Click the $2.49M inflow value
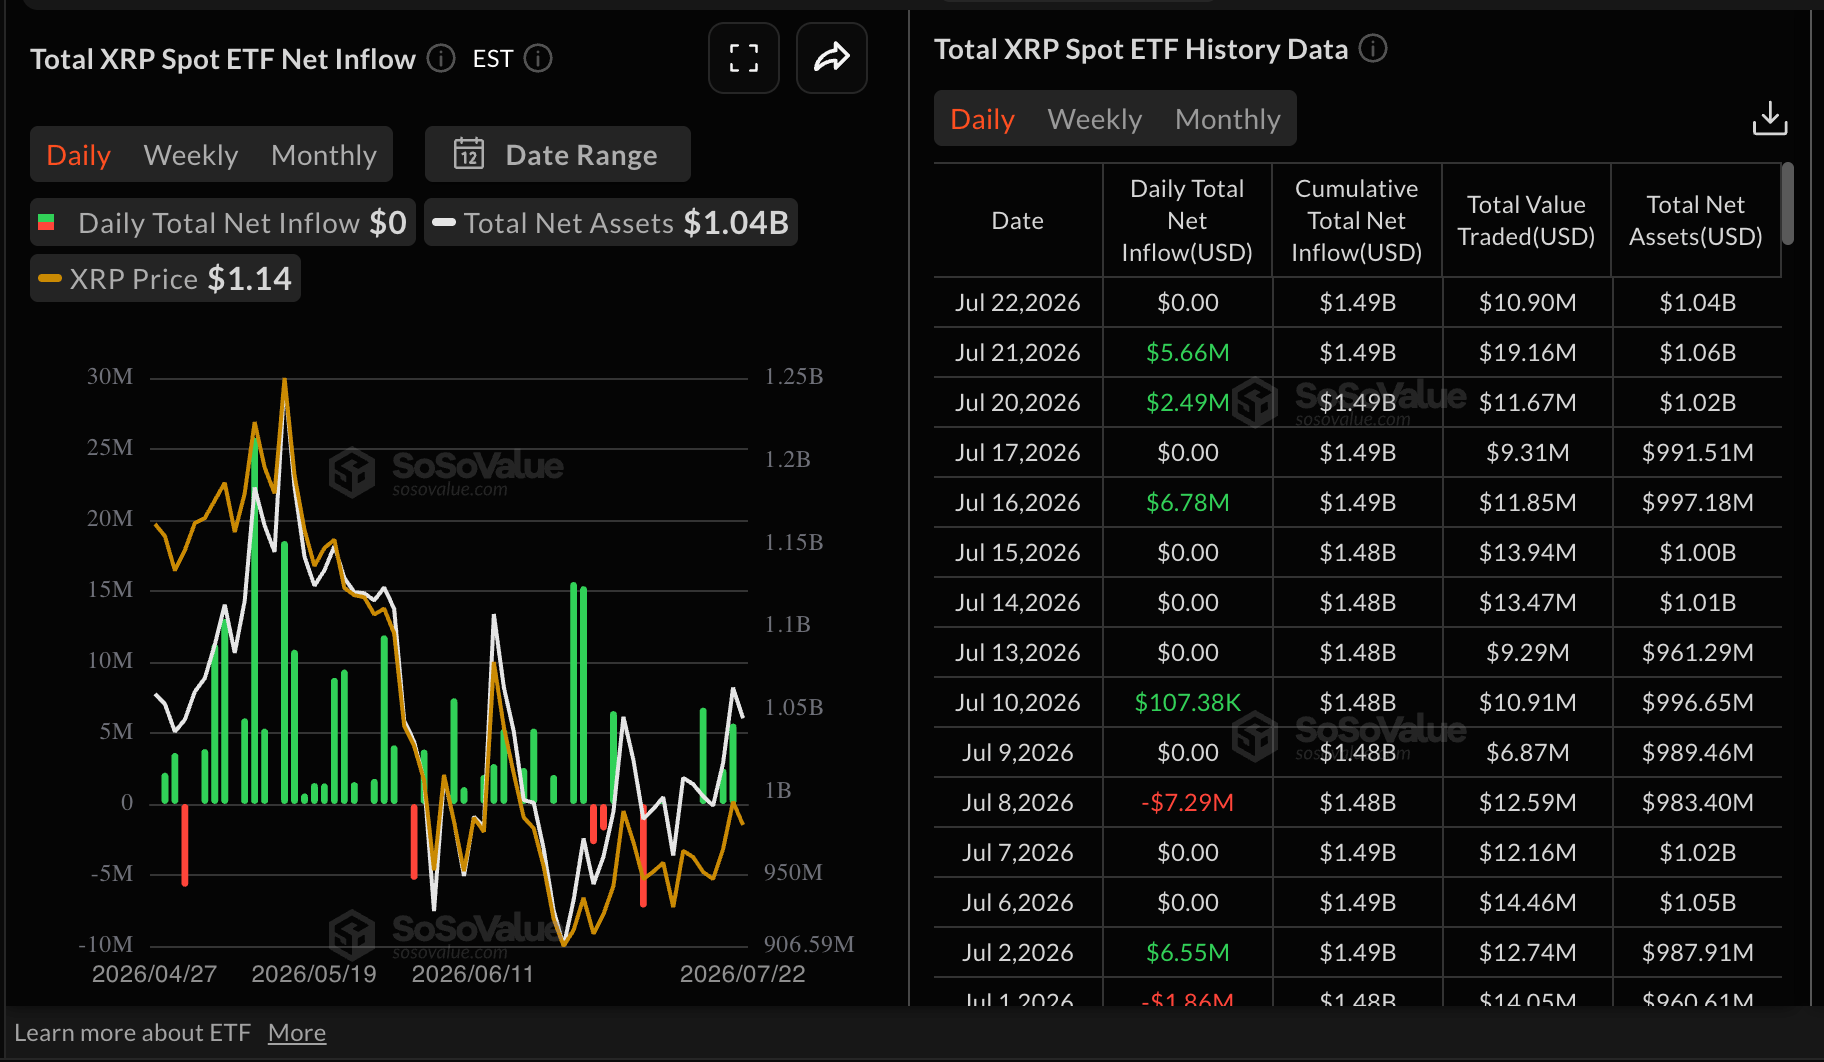Image resolution: width=1824 pixels, height=1062 pixels. 1188,402
